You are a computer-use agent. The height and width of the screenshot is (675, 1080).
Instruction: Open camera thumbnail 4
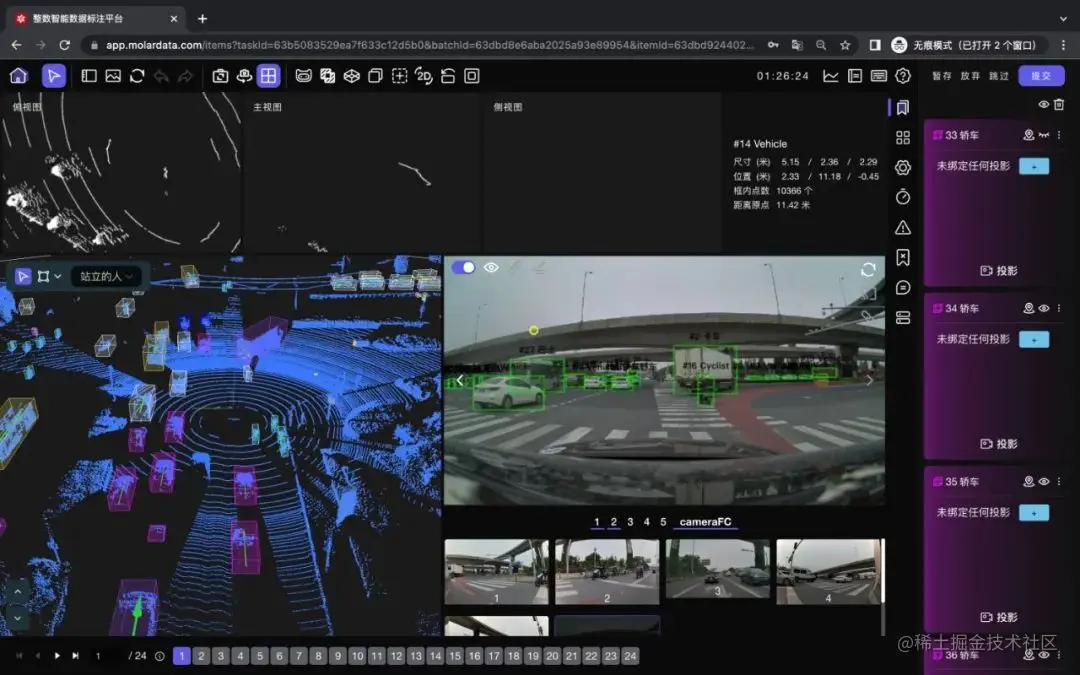[829, 572]
